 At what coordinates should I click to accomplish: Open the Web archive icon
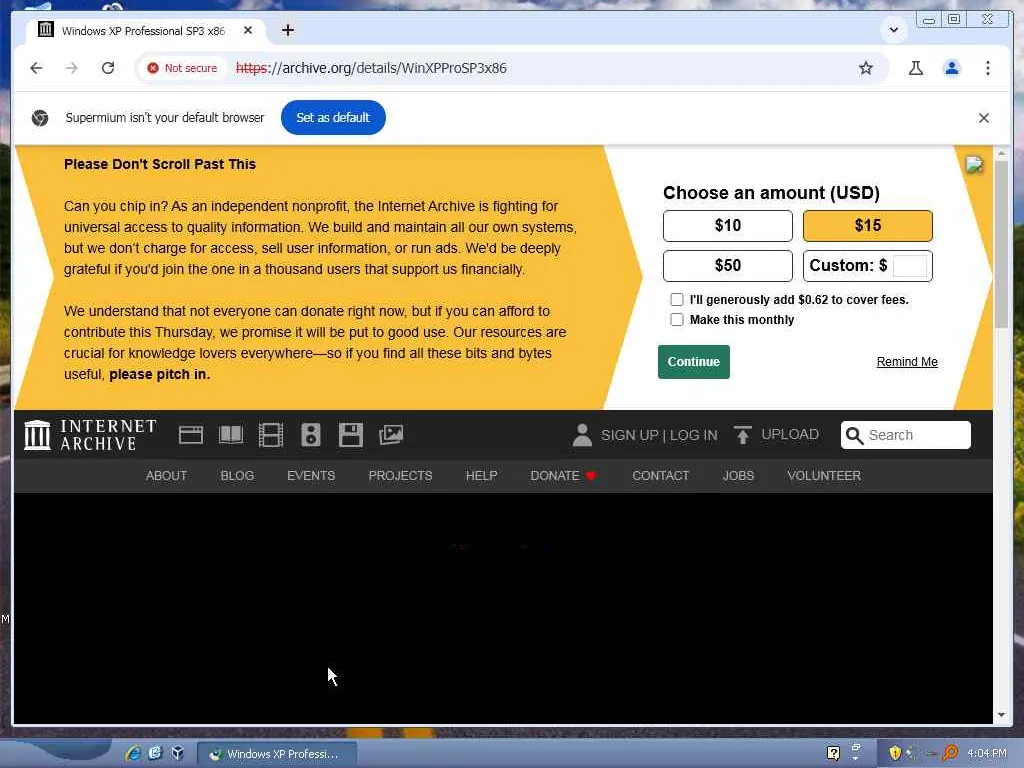pyautogui.click(x=191, y=435)
